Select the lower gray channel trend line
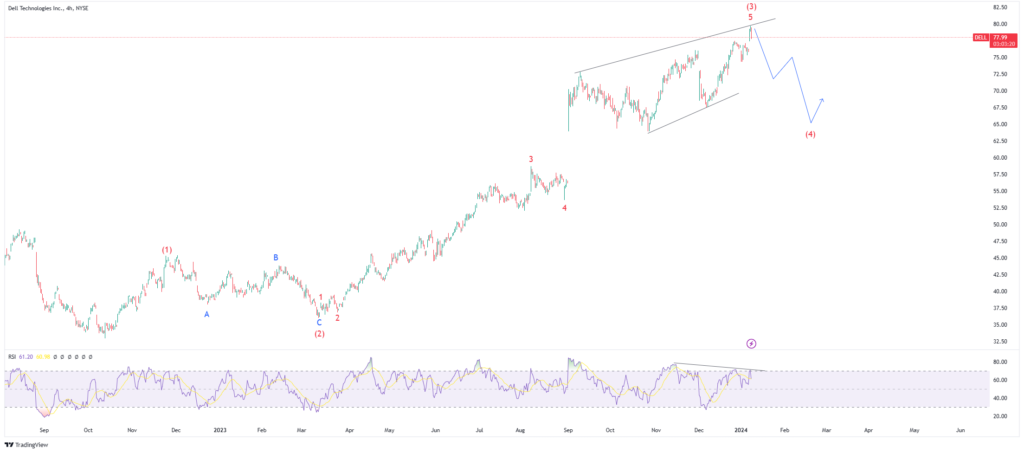The width and height of the screenshot is (1024, 453). (x=693, y=113)
